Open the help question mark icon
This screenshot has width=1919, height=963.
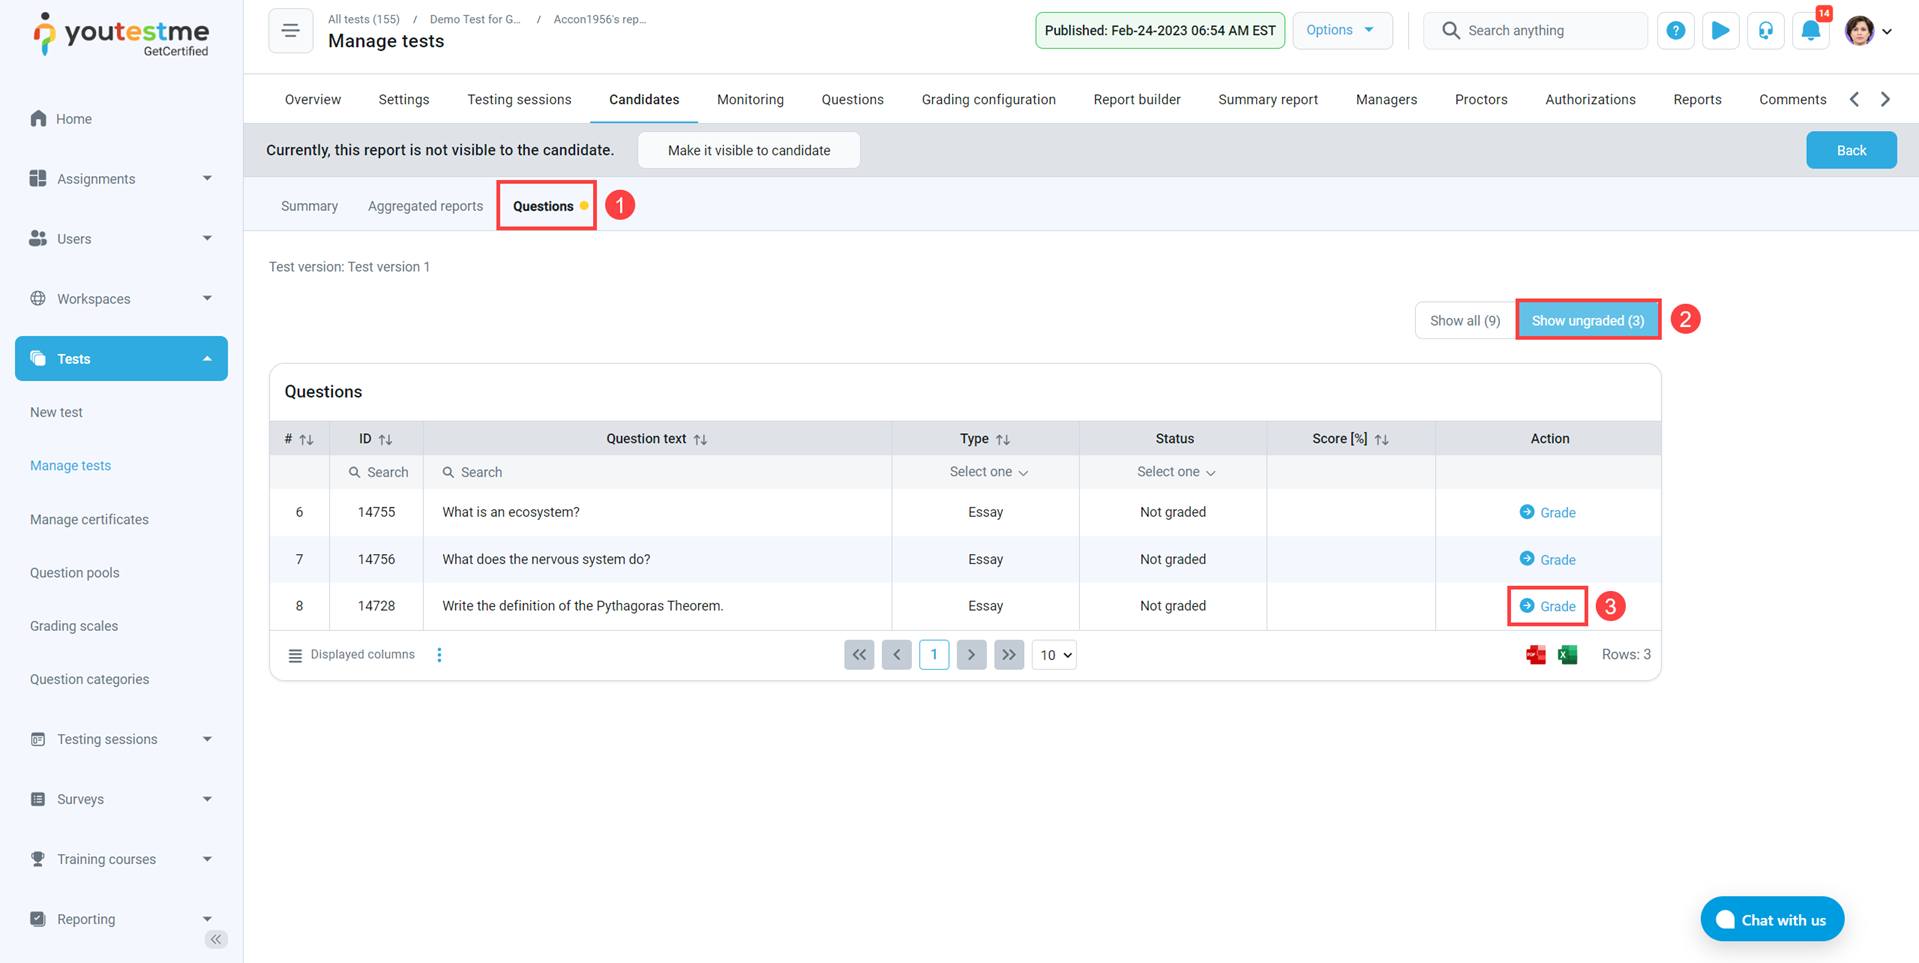point(1675,31)
